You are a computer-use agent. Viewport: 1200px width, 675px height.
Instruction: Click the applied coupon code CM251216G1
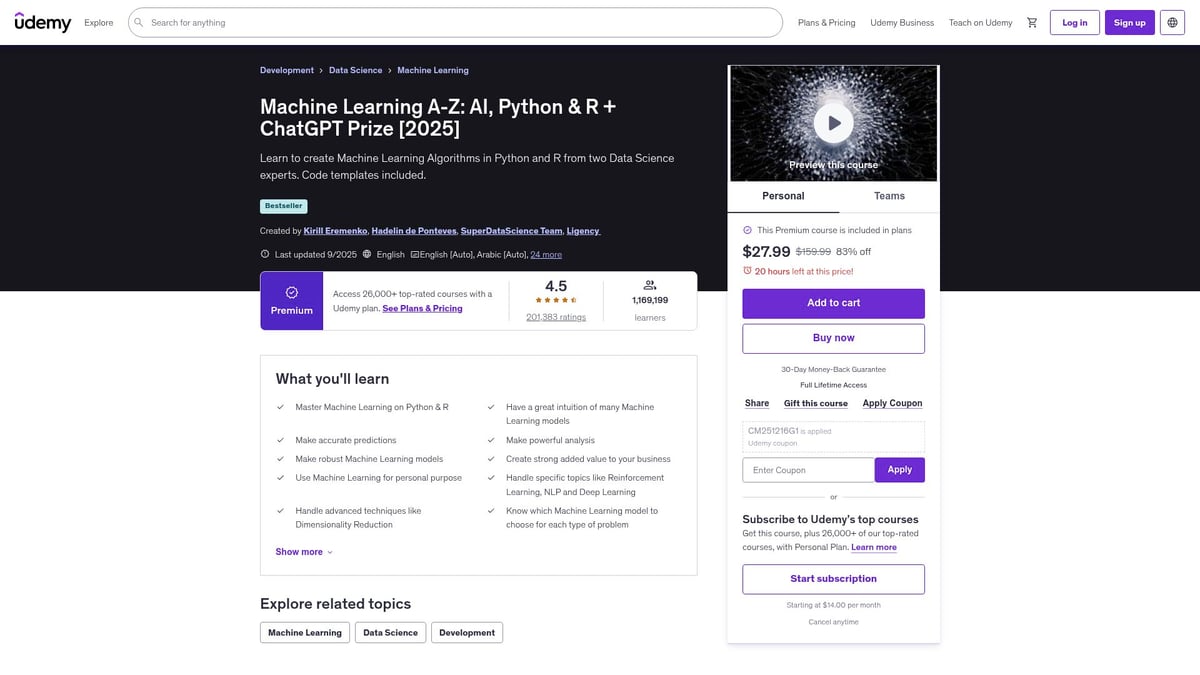tap(773, 431)
